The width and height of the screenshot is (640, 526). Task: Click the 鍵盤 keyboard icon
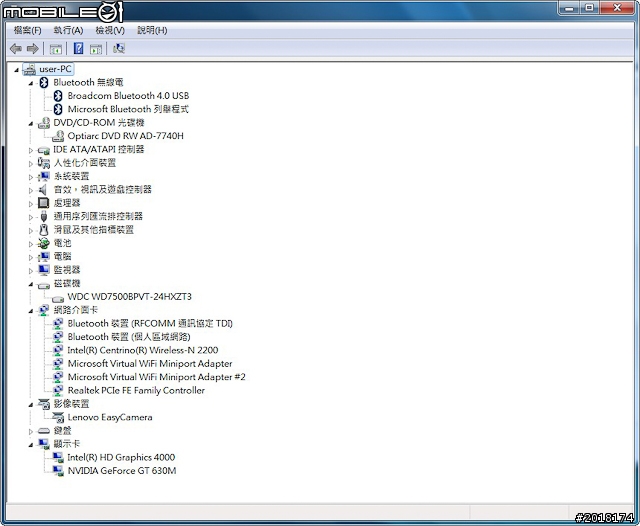(44, 431)
